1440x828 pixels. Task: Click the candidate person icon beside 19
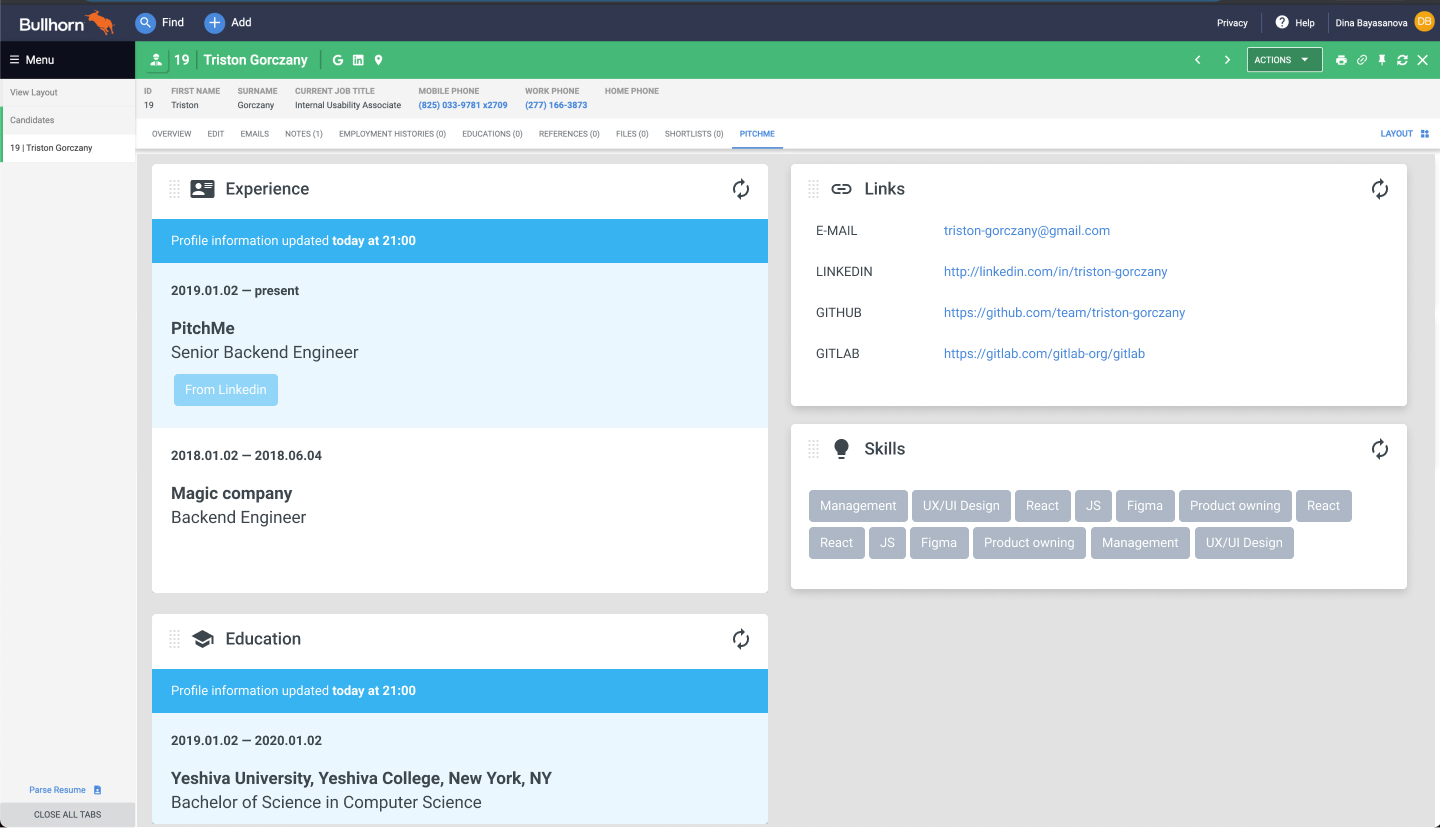tap(156, 60)
